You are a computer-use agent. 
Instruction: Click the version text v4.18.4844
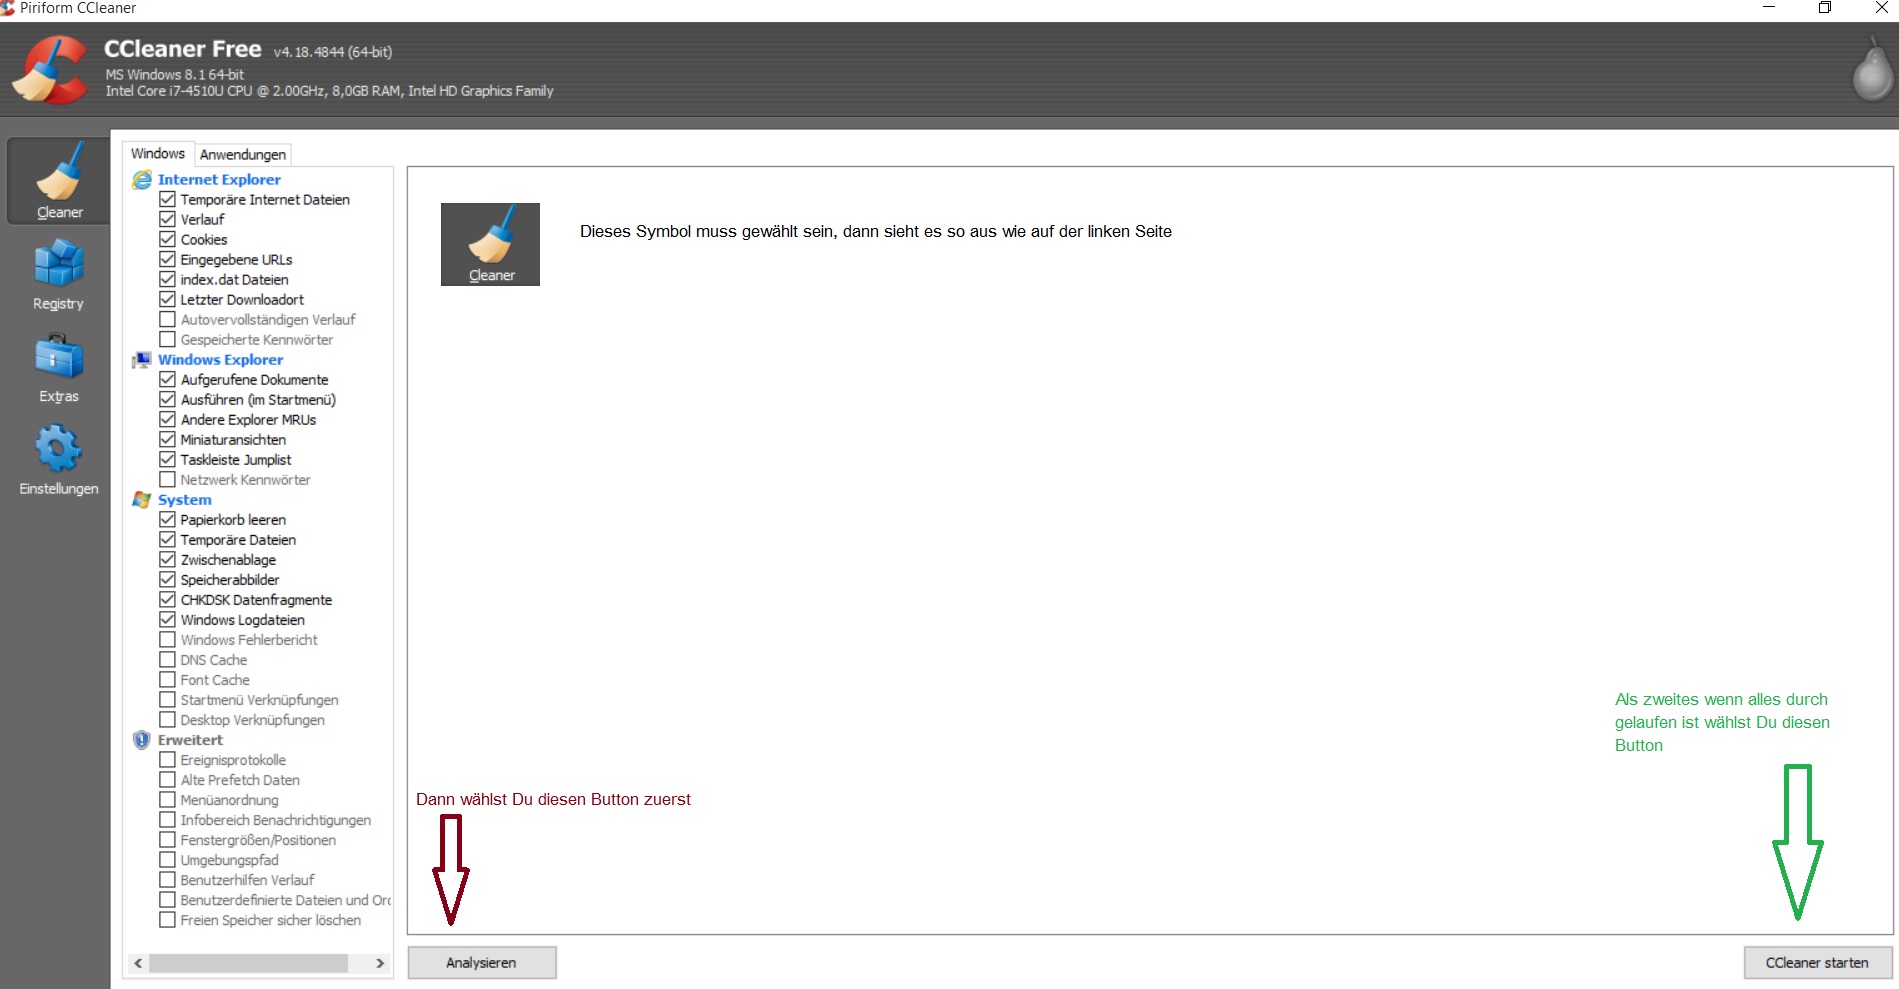tap(333, 52)
